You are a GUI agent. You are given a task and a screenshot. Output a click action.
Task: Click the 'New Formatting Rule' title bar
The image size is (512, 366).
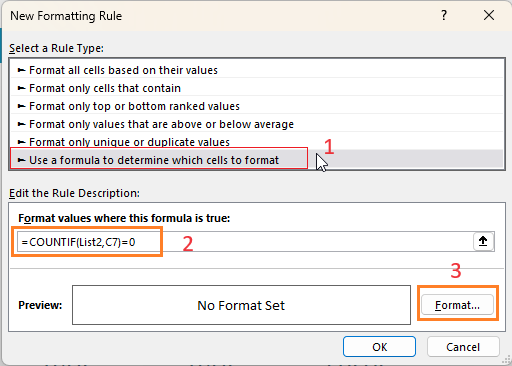66,16
